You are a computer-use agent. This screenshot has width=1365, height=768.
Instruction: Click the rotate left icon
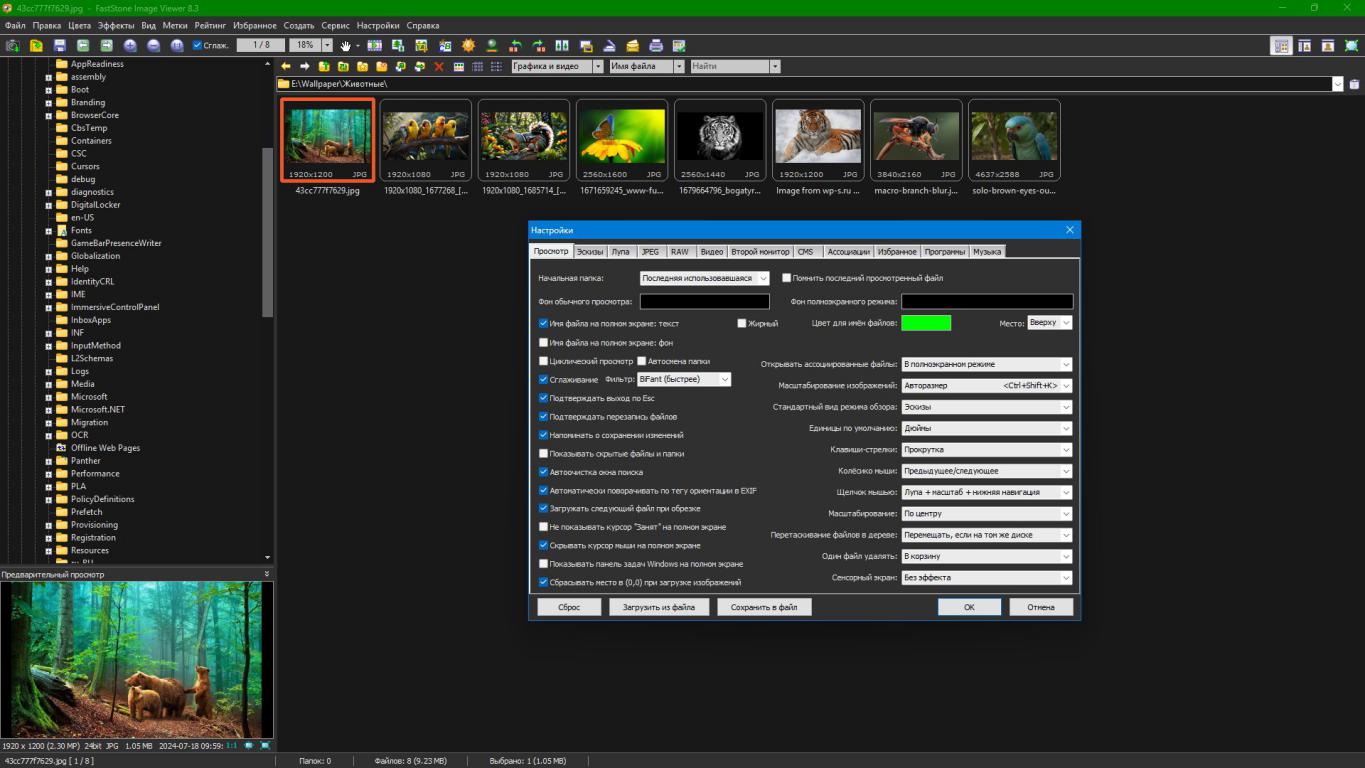point(515,46)
